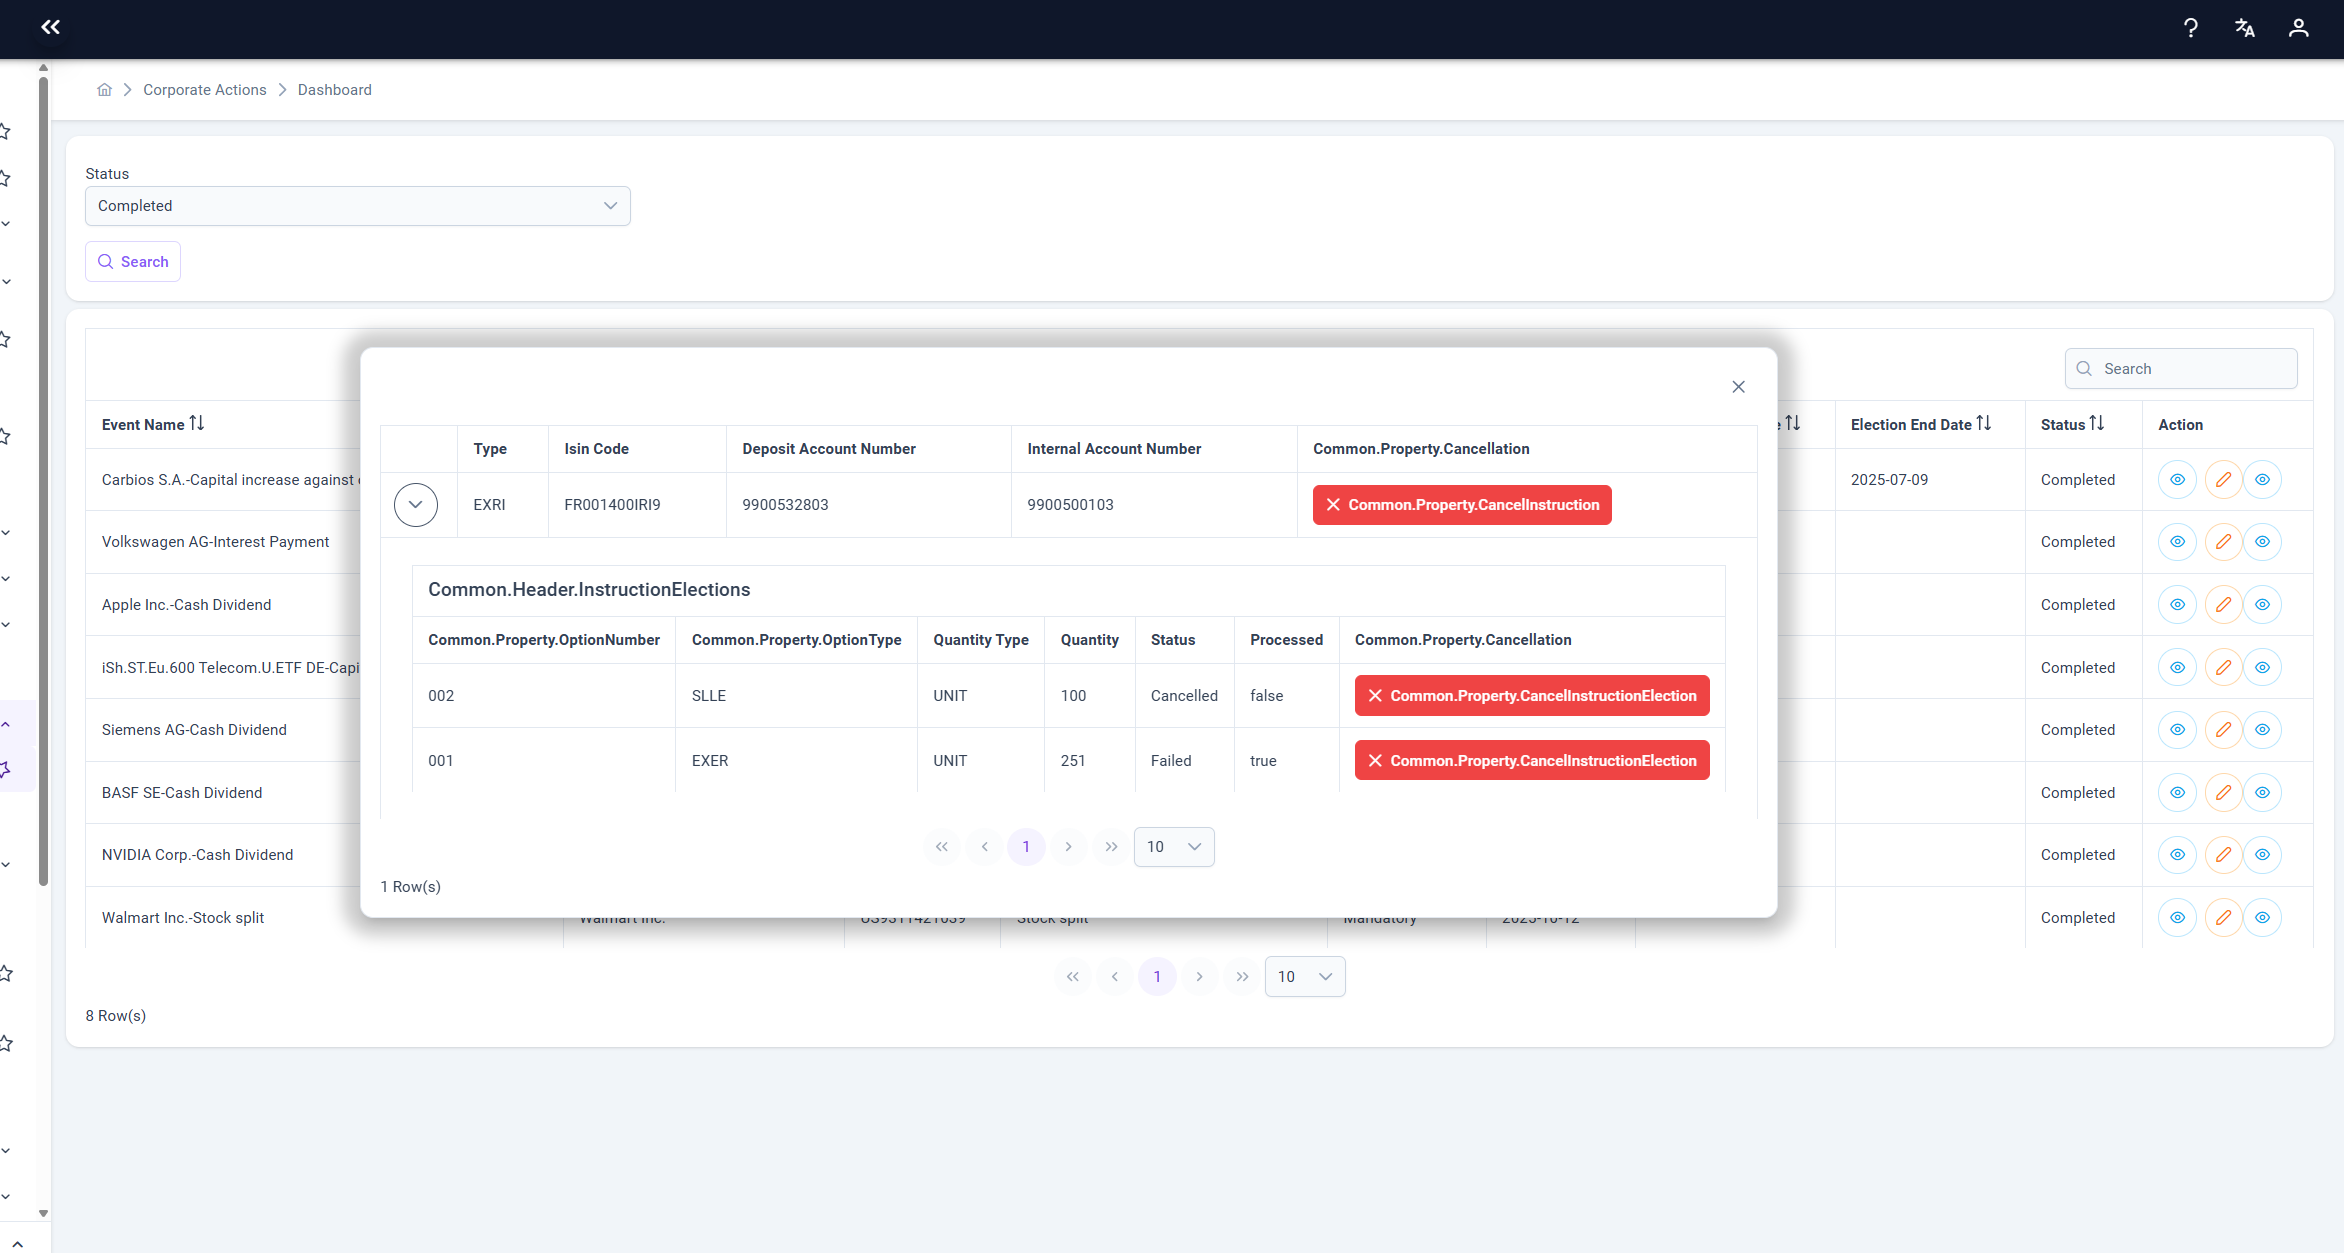2344x1253 pixels.
Task: View first eye icon for NVIDIA row
Action: (x=2177, y=855)
